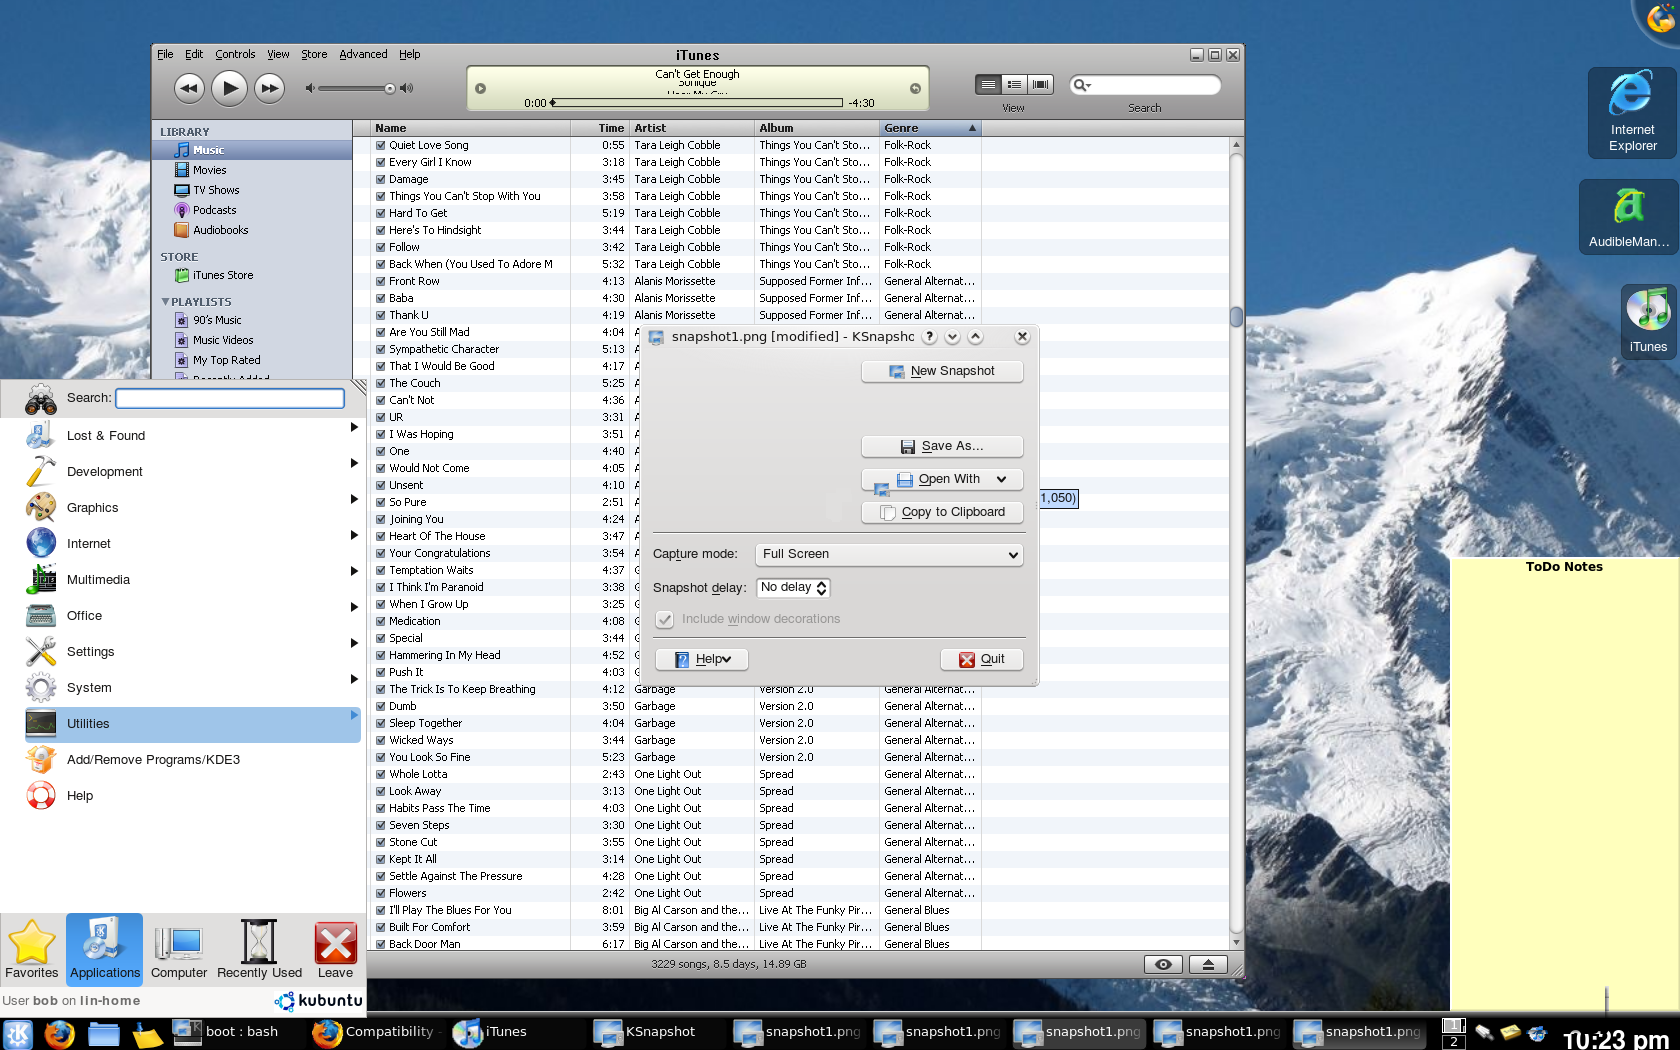Click iTunes track progress bar
1680x1050 pixels.
[x=698, y=102]
